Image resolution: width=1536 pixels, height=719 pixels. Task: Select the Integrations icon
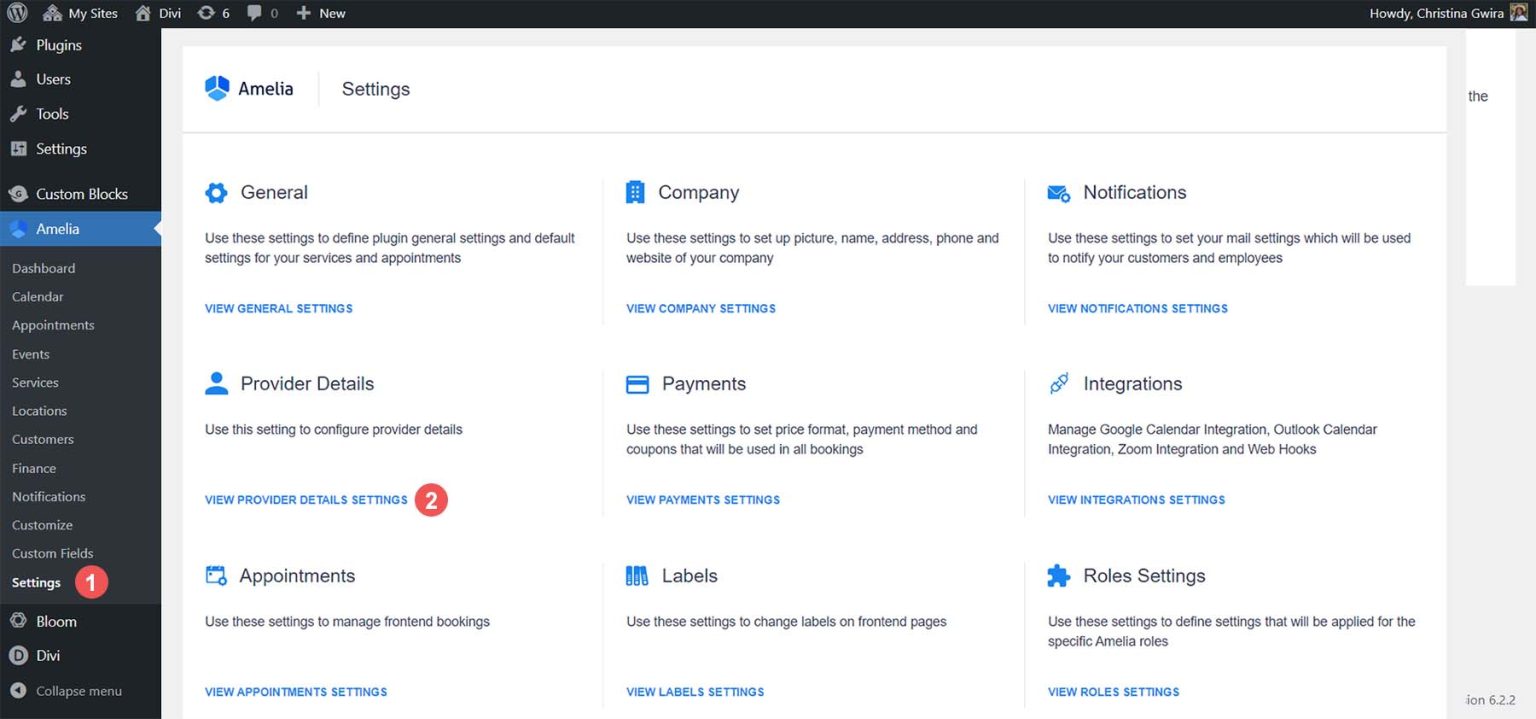pos(1058,383)
